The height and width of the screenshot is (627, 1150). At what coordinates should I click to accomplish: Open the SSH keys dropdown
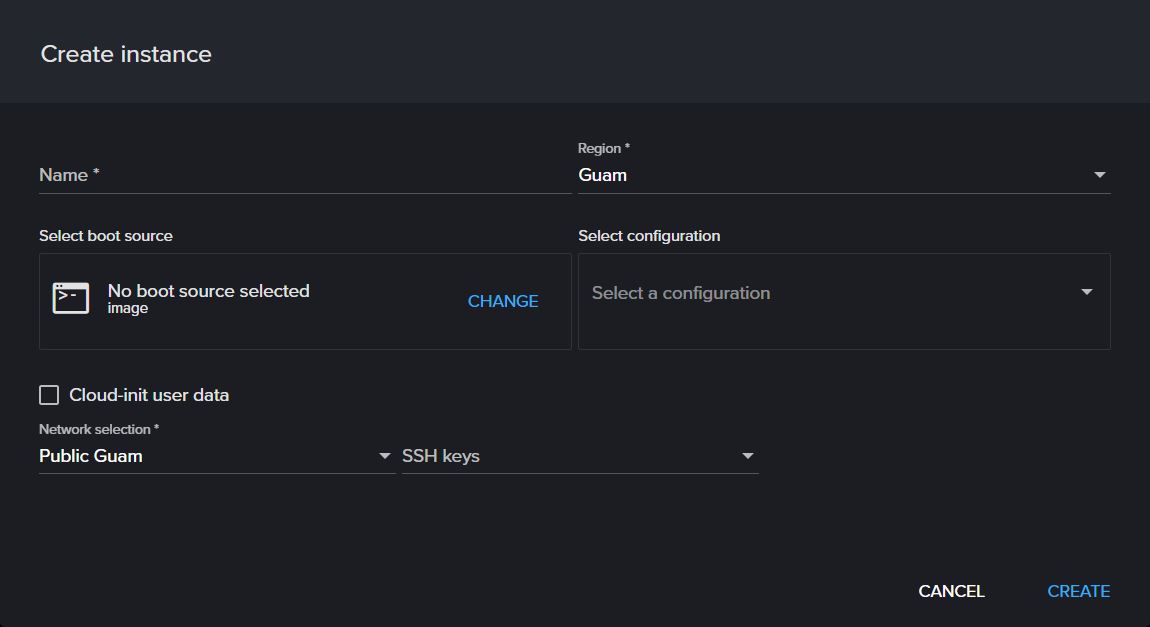580,455
